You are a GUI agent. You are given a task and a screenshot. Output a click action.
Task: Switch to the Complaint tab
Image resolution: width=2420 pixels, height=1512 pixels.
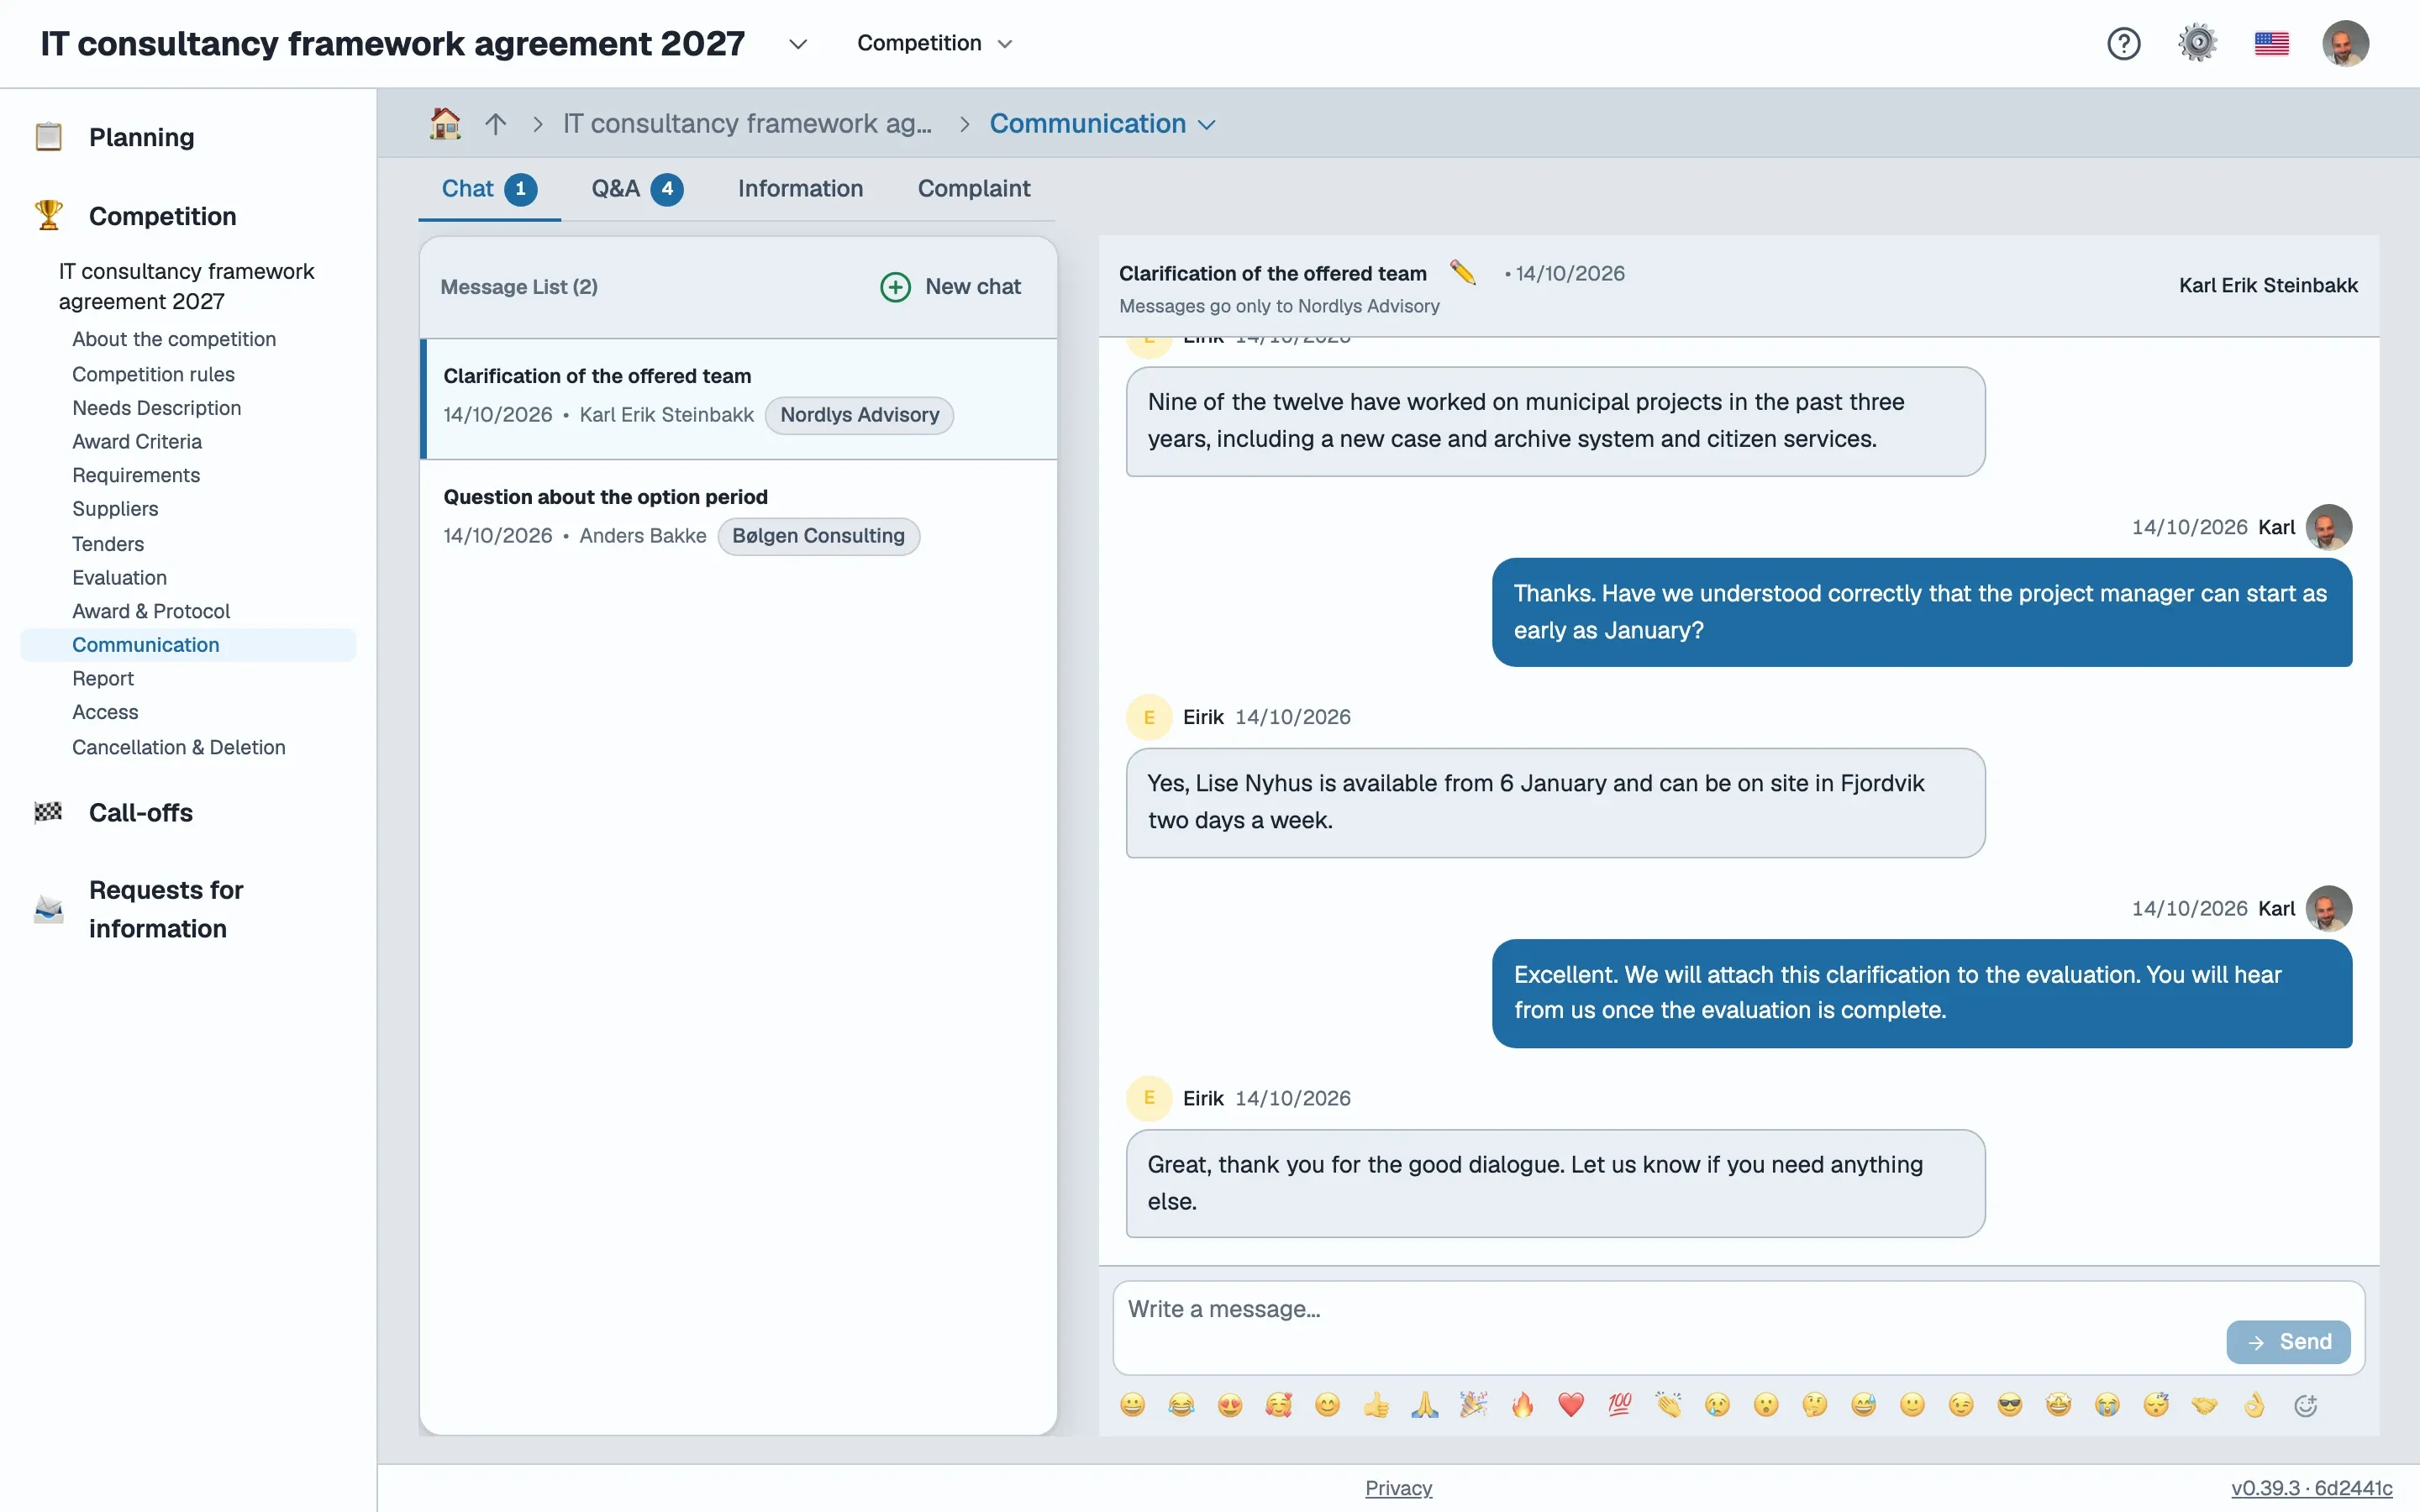(x=973, y=188)
